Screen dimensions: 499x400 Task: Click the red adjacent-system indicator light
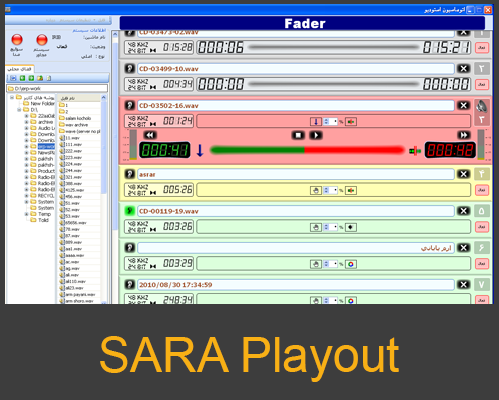click(x=42, y=40)
